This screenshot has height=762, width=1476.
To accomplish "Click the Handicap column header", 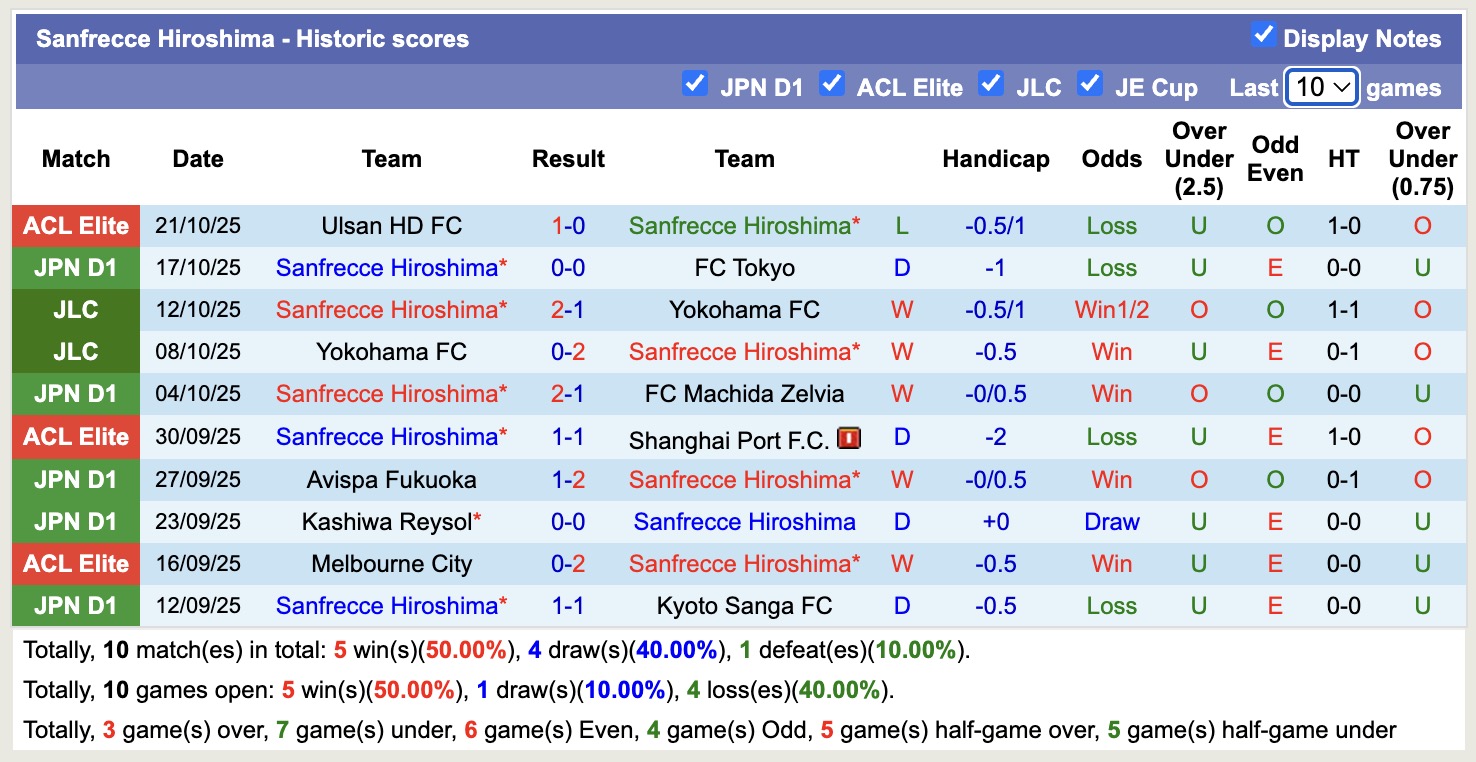I will pyautogui.click(x=996, y=158).
